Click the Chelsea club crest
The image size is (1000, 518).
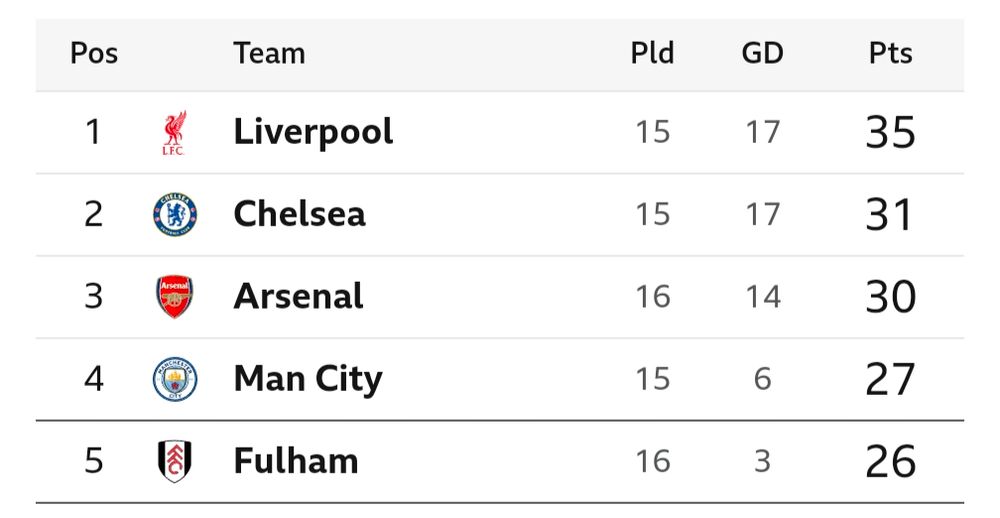click(x=175, y=214)
